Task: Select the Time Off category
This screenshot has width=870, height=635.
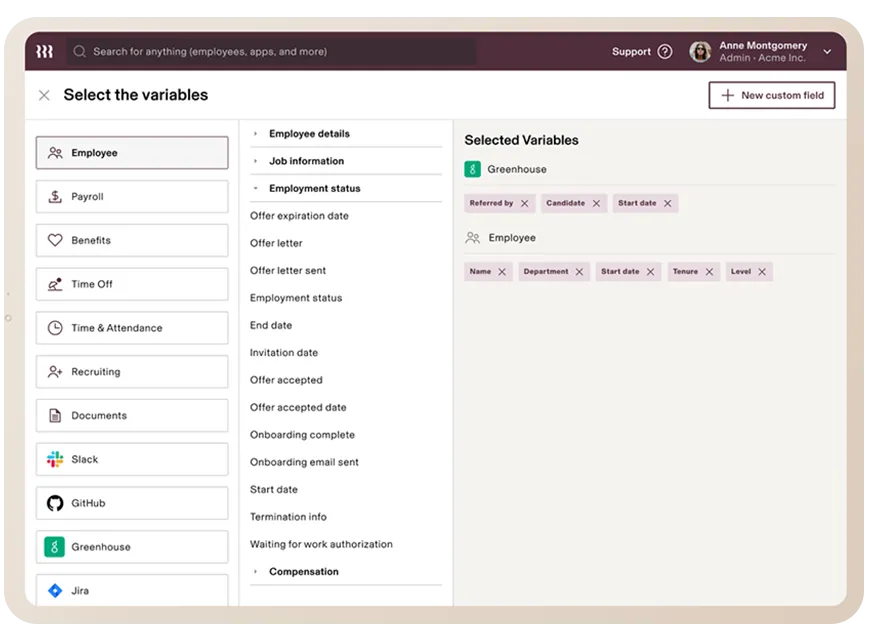Action: pos(132,284)
